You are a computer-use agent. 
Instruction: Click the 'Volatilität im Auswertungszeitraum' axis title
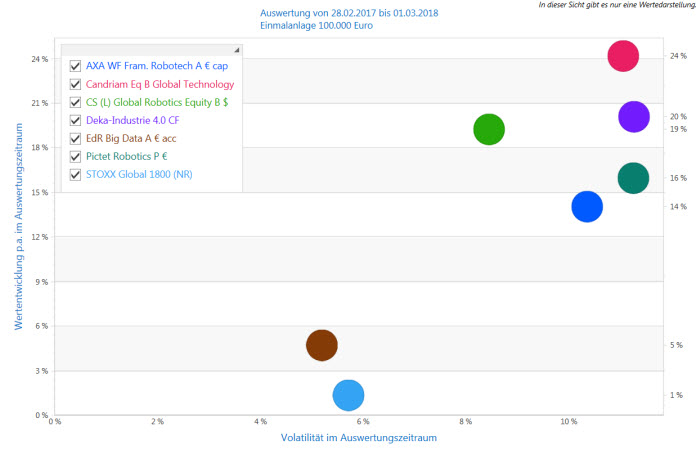pos(360,437)
